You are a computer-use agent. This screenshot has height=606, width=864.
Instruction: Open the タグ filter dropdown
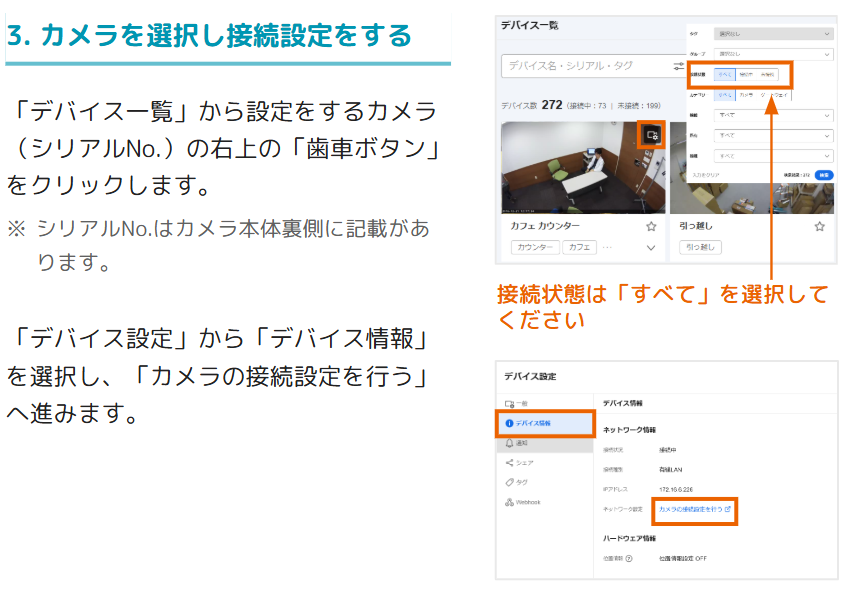click(774, 34)
